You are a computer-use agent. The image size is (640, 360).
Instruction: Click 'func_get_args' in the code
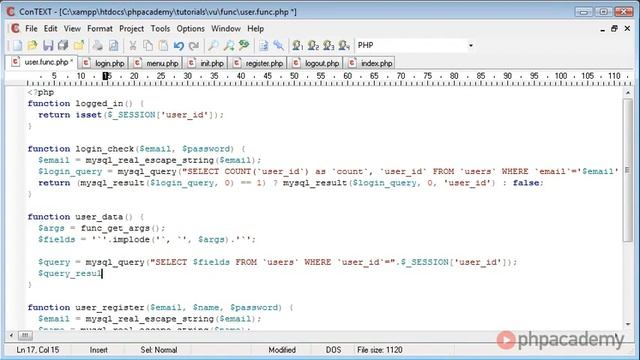click(115, 228)
